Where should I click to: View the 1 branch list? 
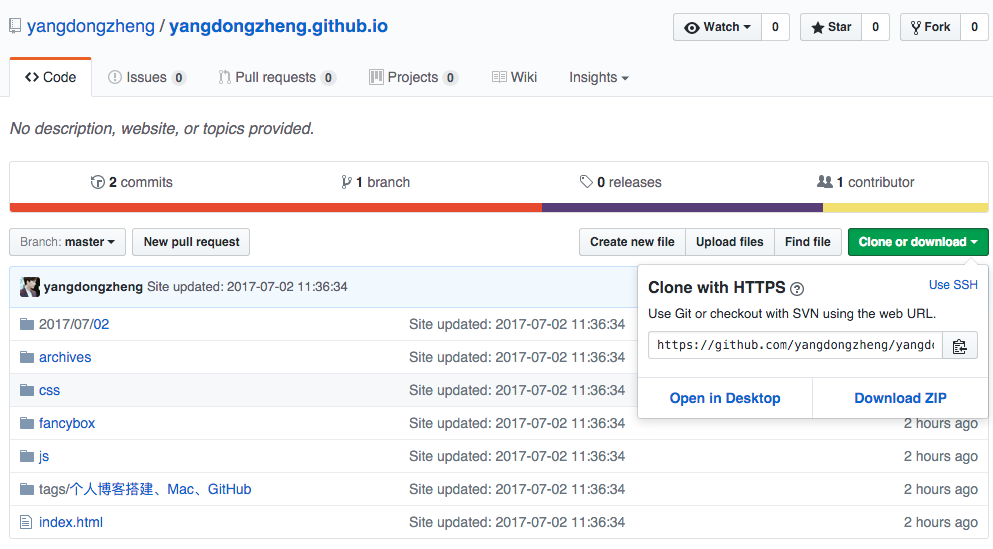pos(376,182)
